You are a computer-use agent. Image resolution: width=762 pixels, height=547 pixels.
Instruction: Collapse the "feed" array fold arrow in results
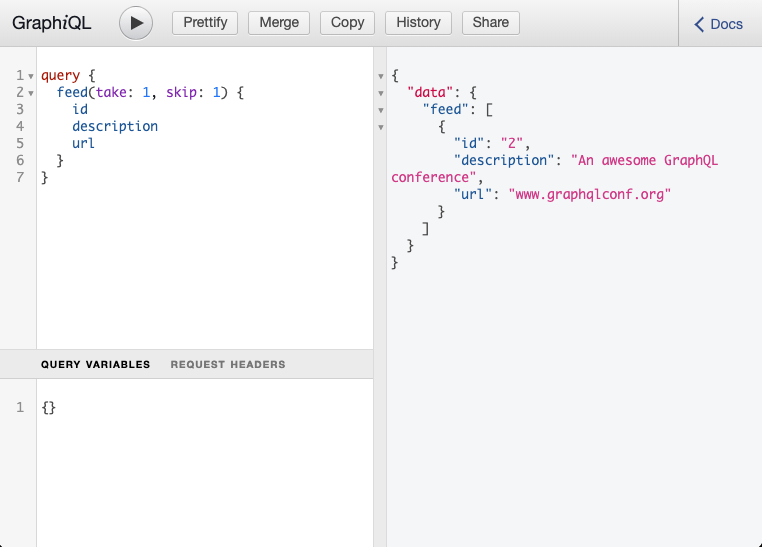(x=381, y=110)
